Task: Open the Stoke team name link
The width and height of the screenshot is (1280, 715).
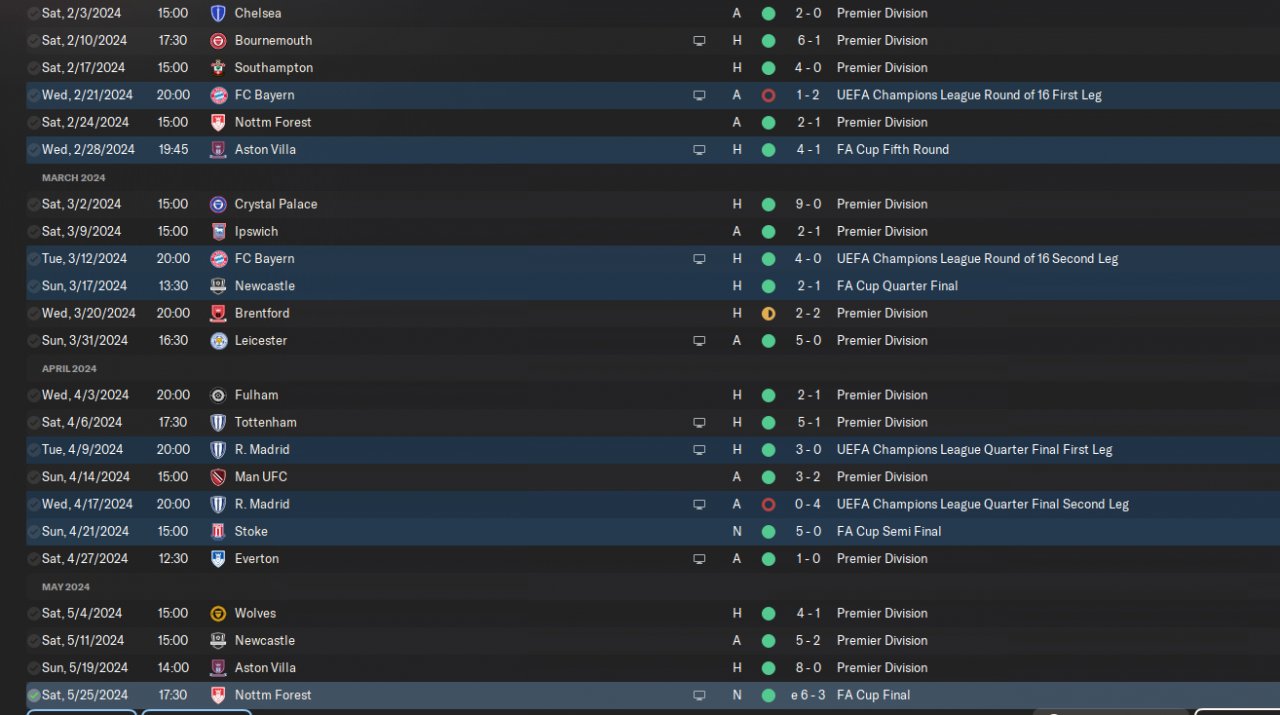Action: click(251, 531)
